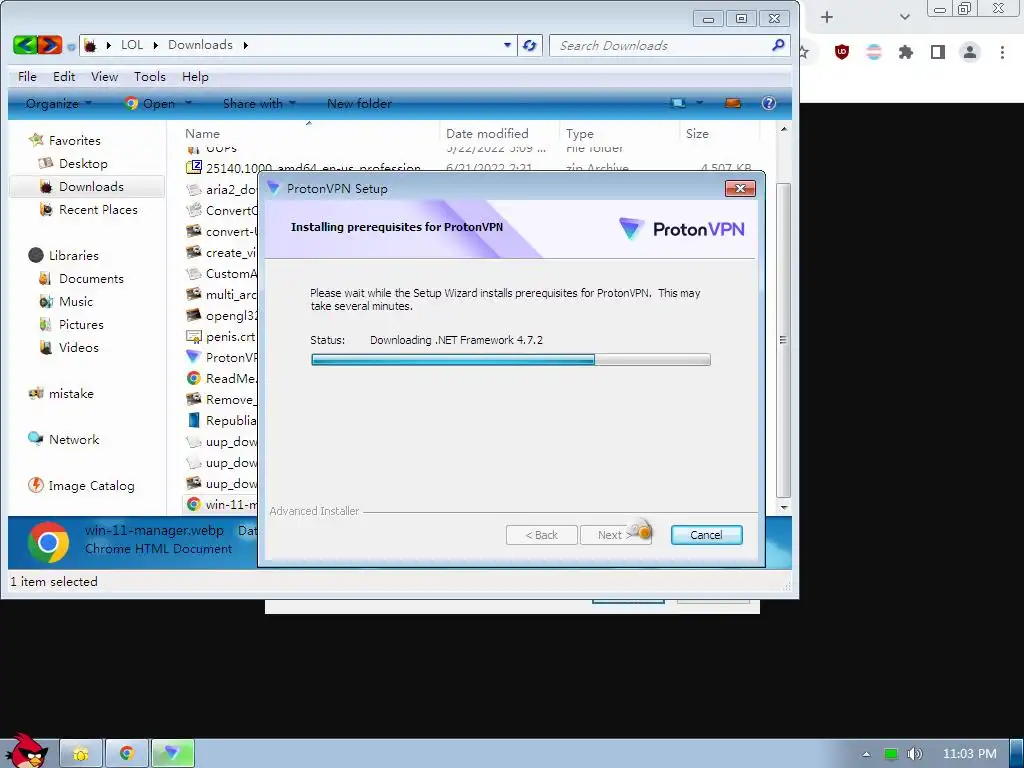Image resolution: width=1024 pixels, height=768 pixels.
Task: Click LOL in the address breadcrumb
Action: pos(132,44)
